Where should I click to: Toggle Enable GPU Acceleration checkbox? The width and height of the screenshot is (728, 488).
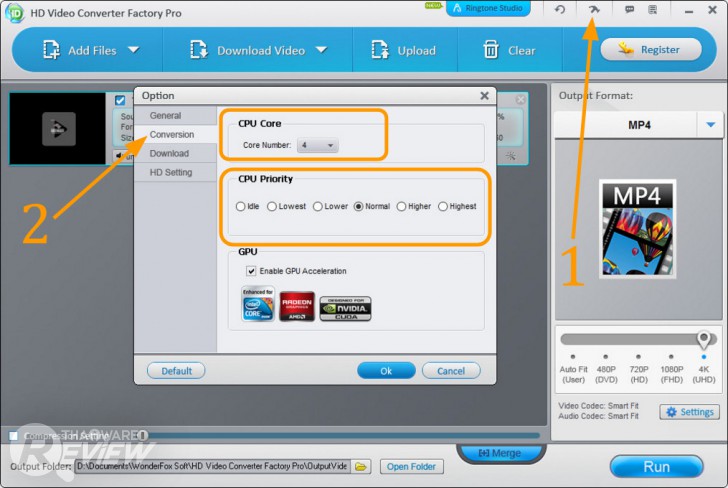click(251, 271)
